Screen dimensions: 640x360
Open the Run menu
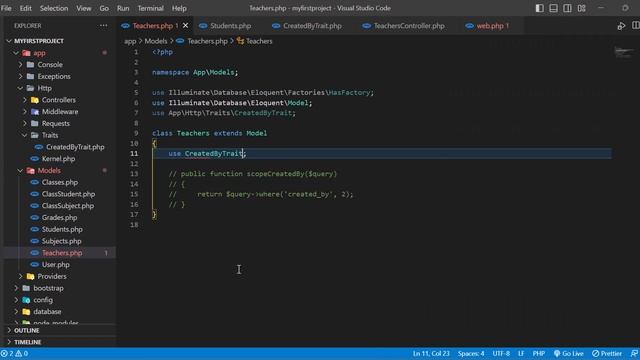tap(123, 8)
